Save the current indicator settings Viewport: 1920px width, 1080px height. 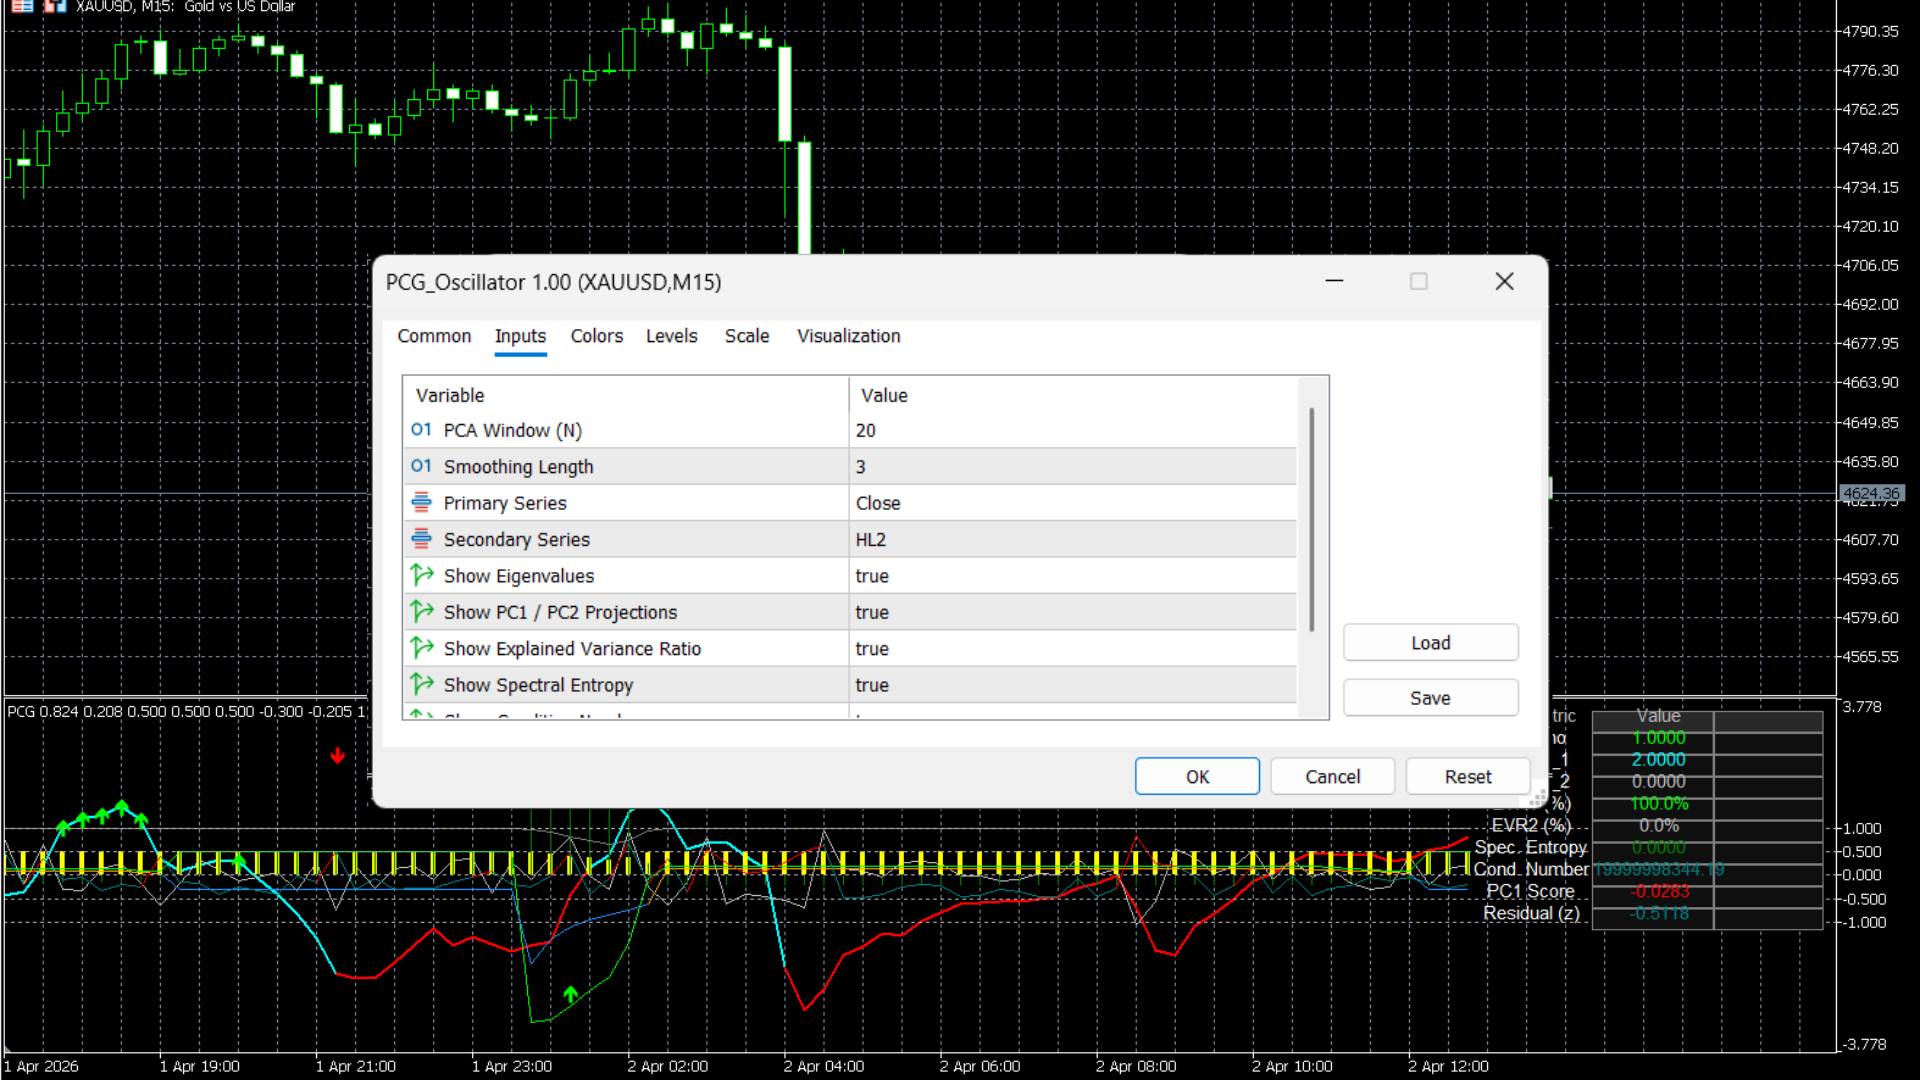[1430, 697]
